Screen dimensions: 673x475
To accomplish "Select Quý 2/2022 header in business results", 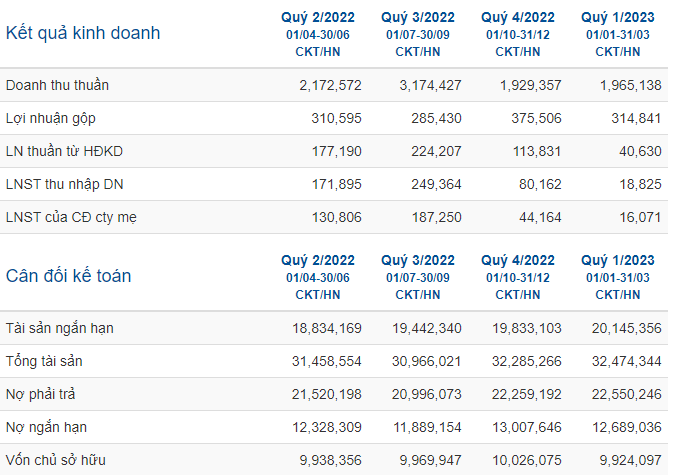I will click(x=318, y=18).
